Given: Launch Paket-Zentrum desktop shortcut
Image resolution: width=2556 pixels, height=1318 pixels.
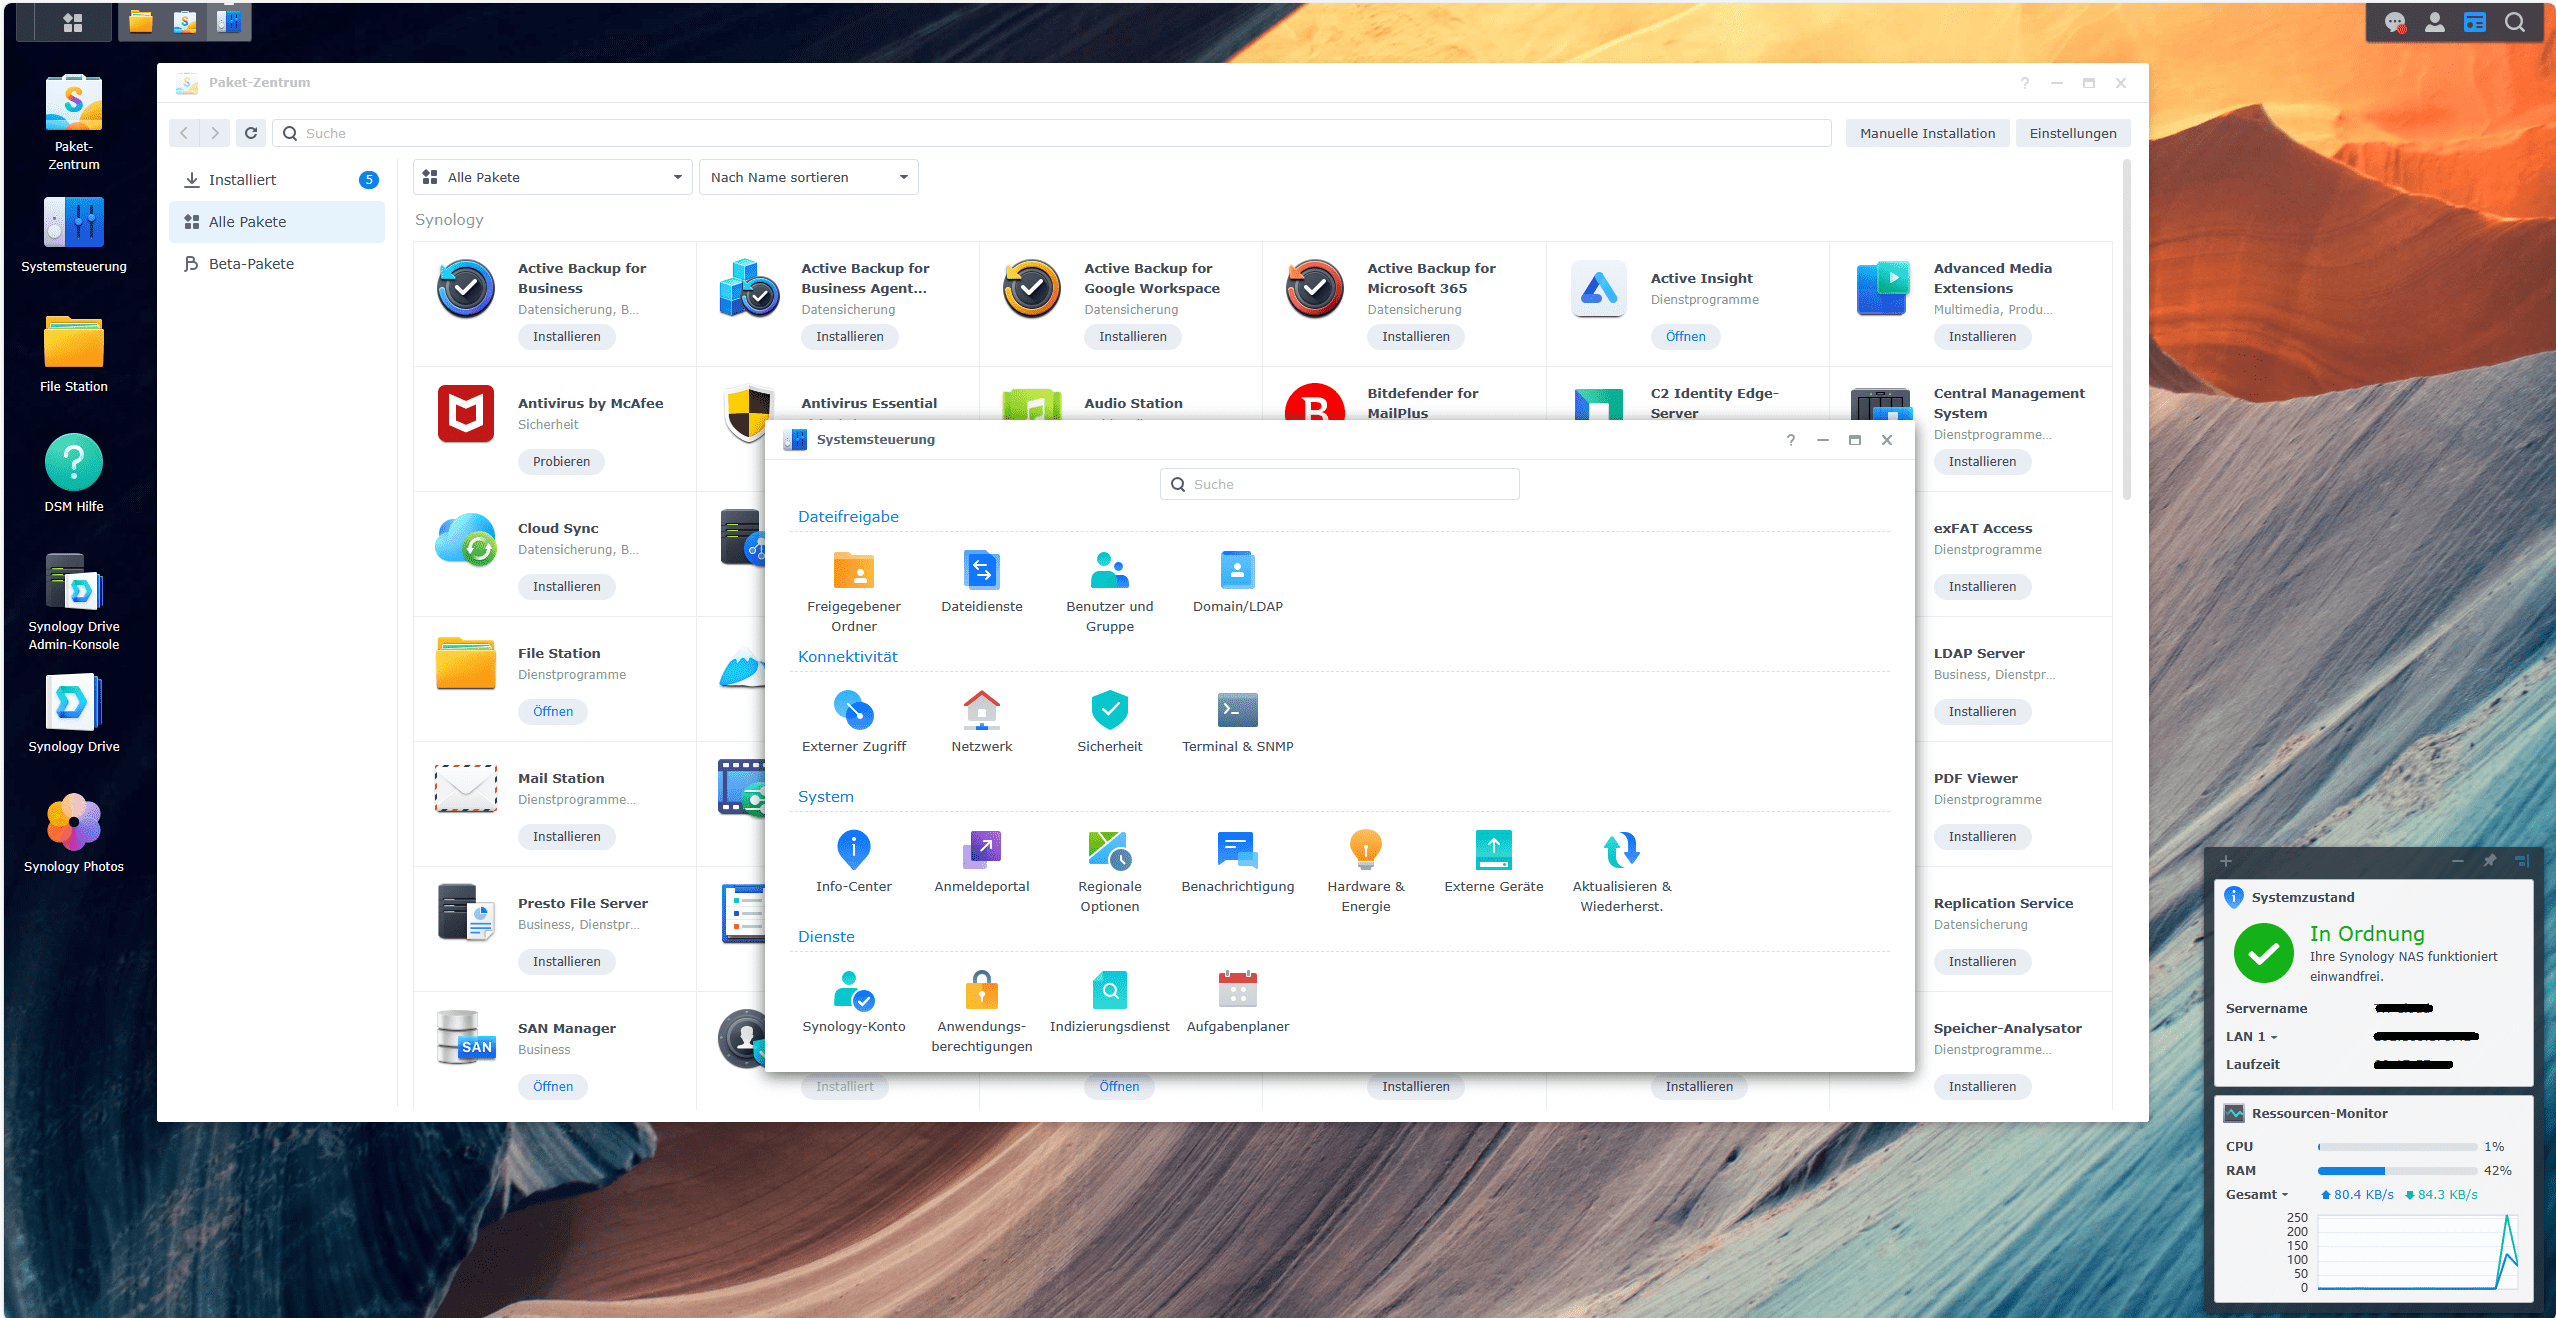Looking at the screenshot, I should coord(74,122).
